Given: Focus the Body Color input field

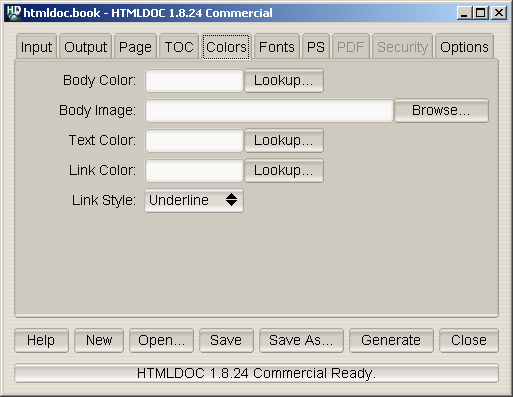Looking at the screenshot, I should coord(194,80).
